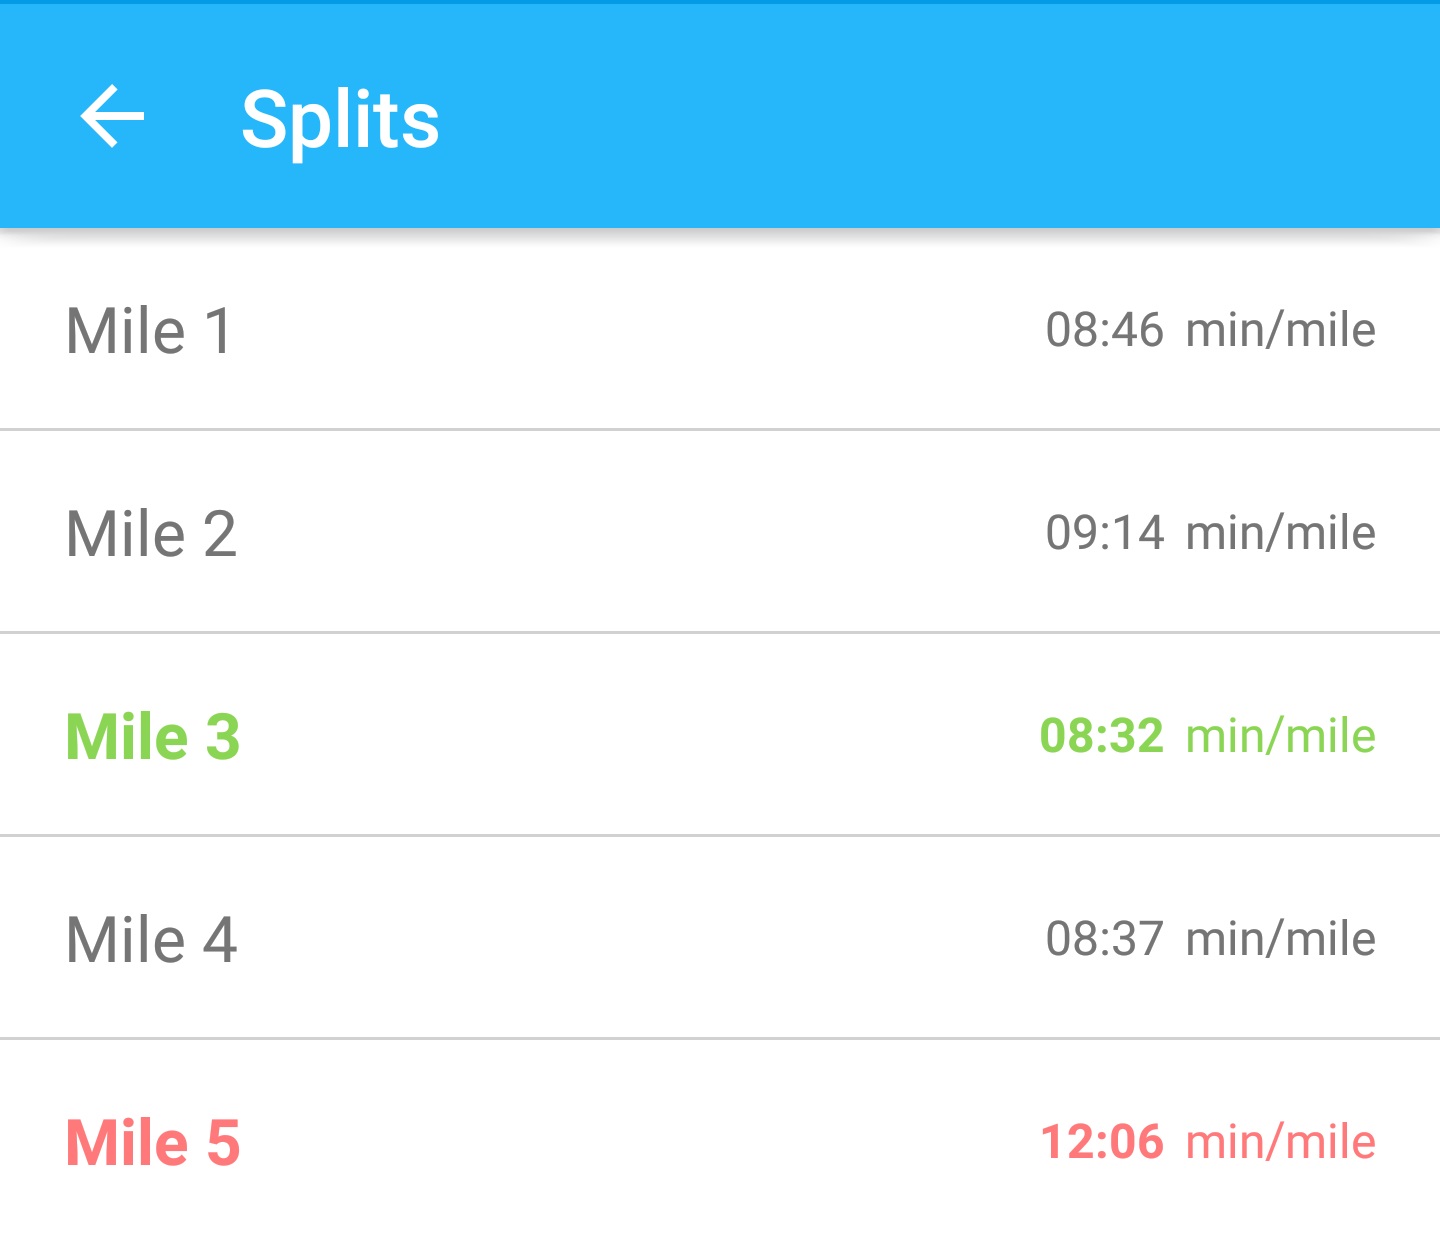Select the green Mile 3 label
Image resolution: width=1440 pixels, height=1240 pixels.
(x=153, y=737)
